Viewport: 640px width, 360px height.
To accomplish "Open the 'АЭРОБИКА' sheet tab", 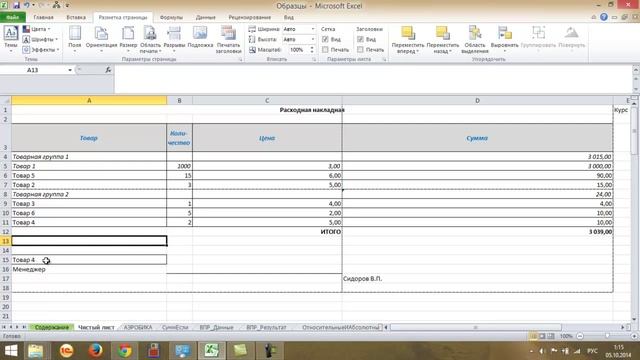I will [138, 327].
